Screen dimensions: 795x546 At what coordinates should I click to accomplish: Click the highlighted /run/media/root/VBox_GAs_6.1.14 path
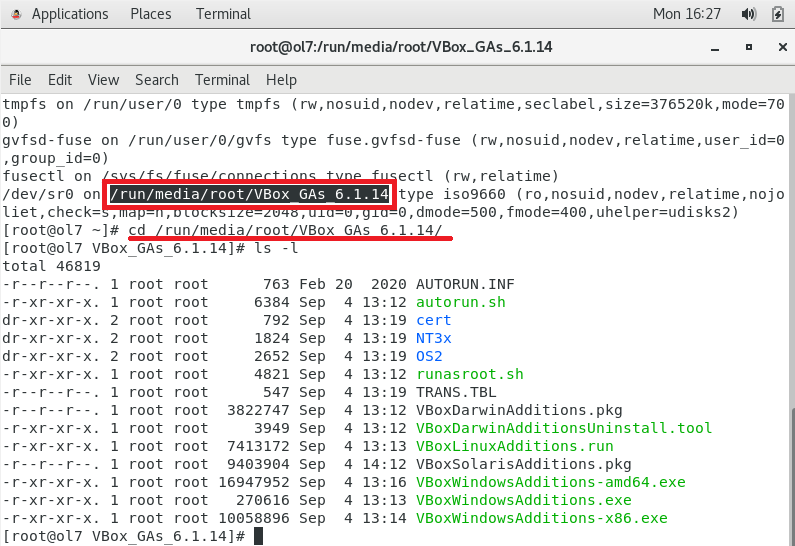point(249,194)
